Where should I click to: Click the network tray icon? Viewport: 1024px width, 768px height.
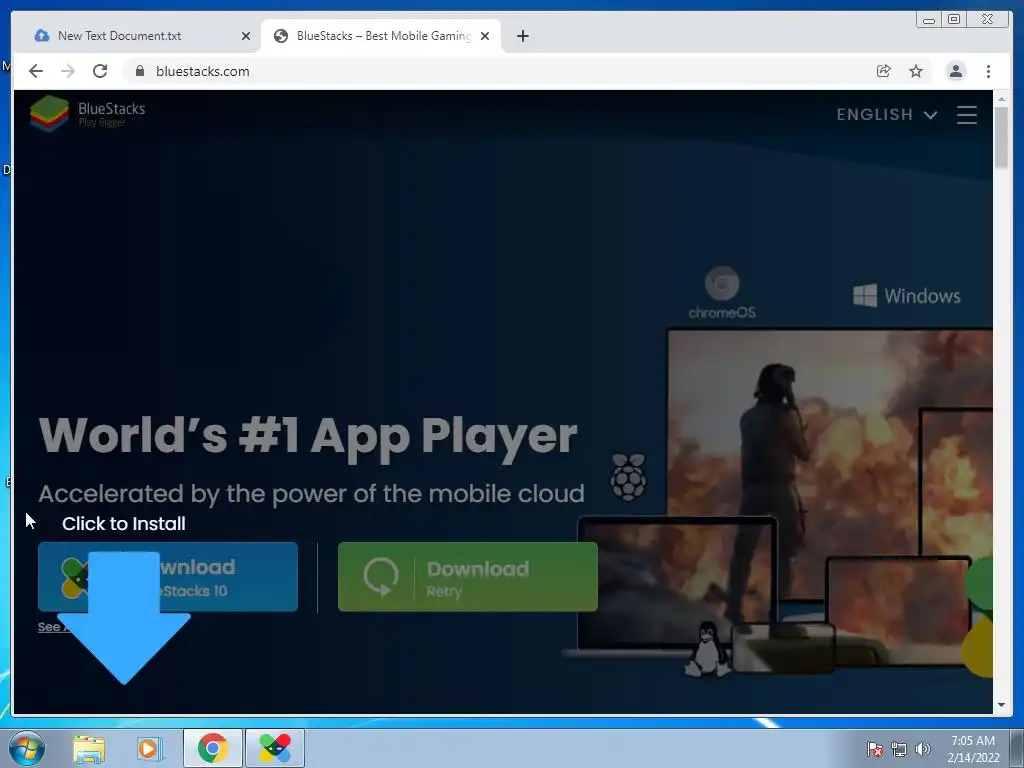(899, 749)
